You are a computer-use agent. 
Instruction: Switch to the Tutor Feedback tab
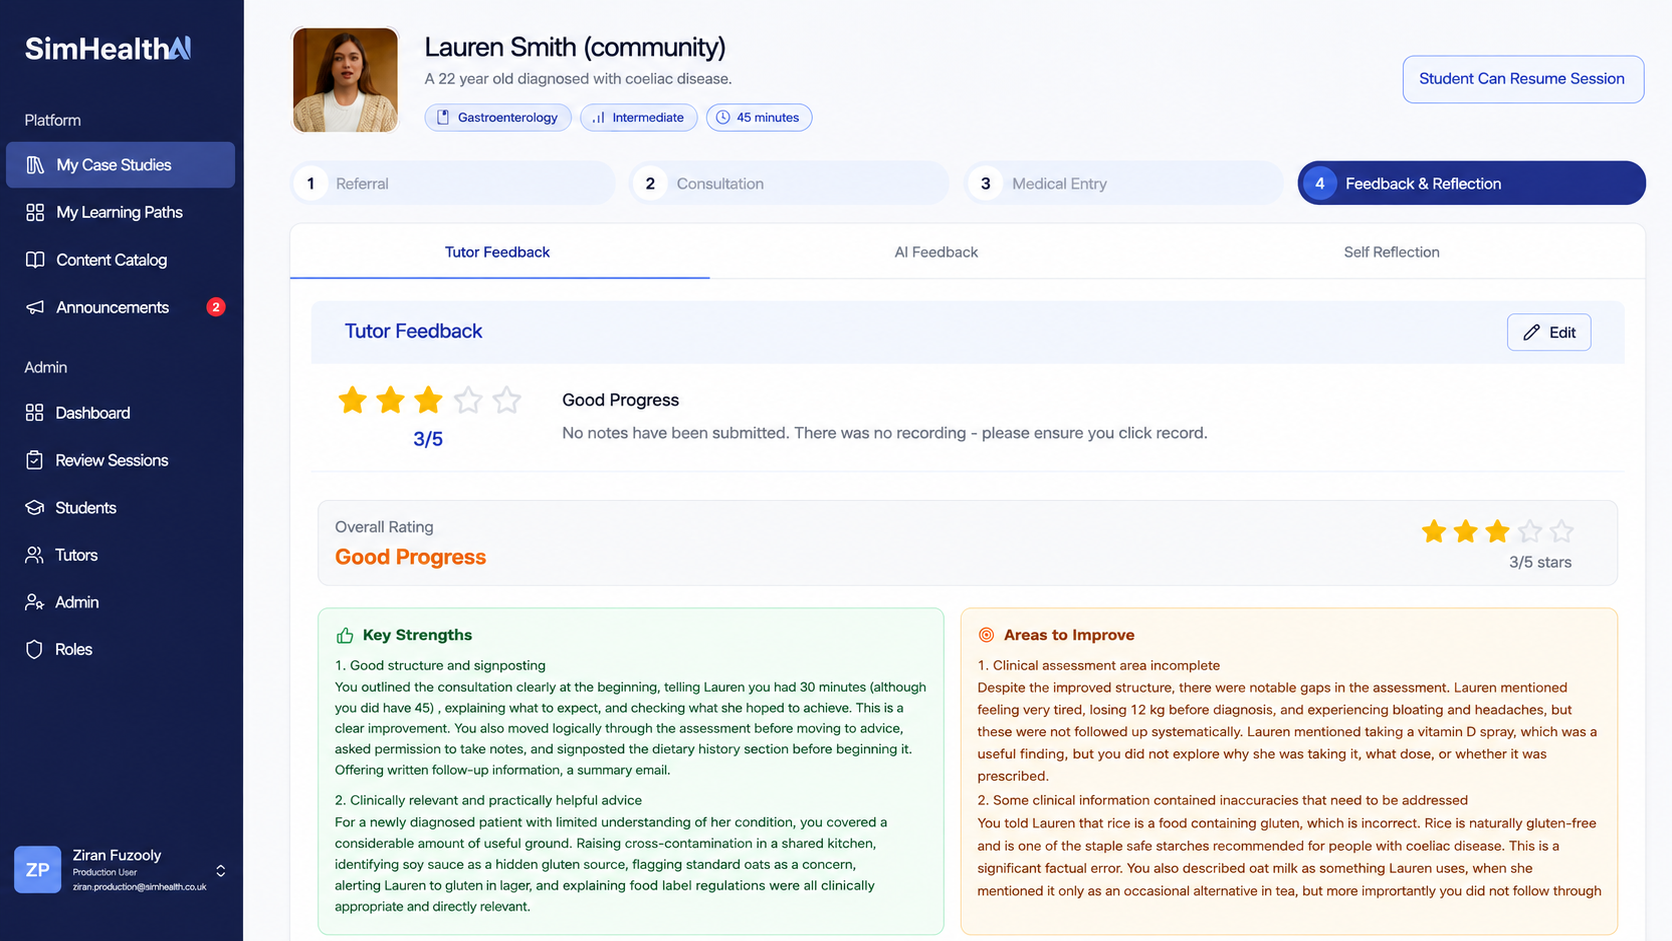[498, 252]
